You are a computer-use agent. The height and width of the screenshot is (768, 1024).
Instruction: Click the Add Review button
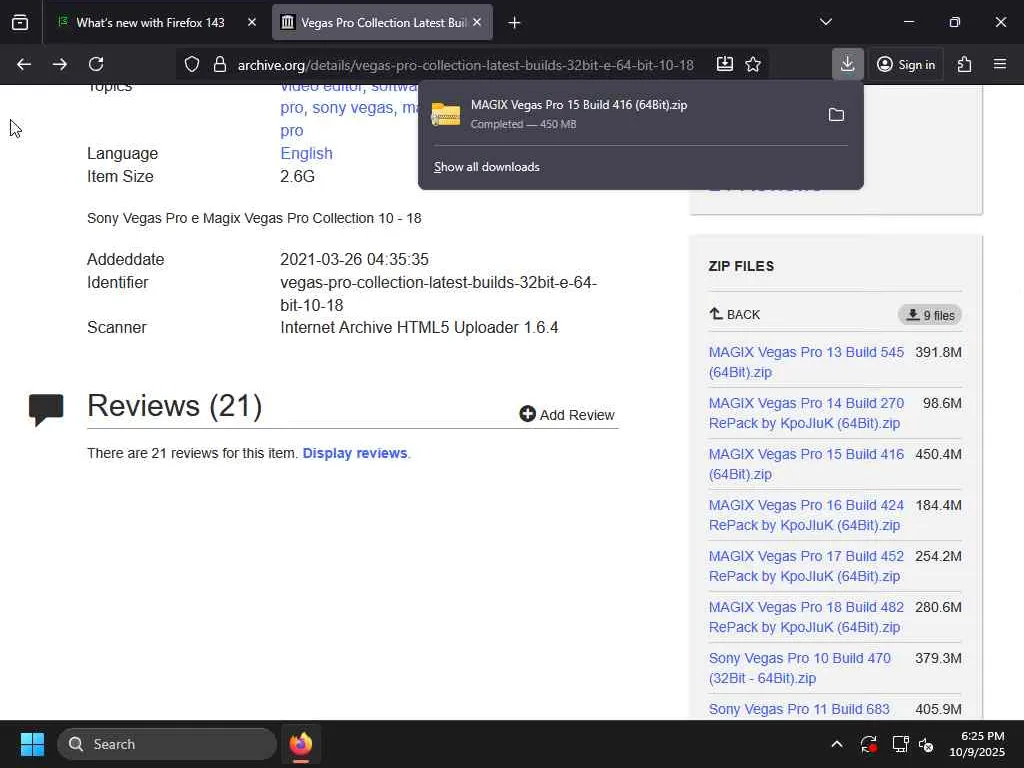click(567, 415)
